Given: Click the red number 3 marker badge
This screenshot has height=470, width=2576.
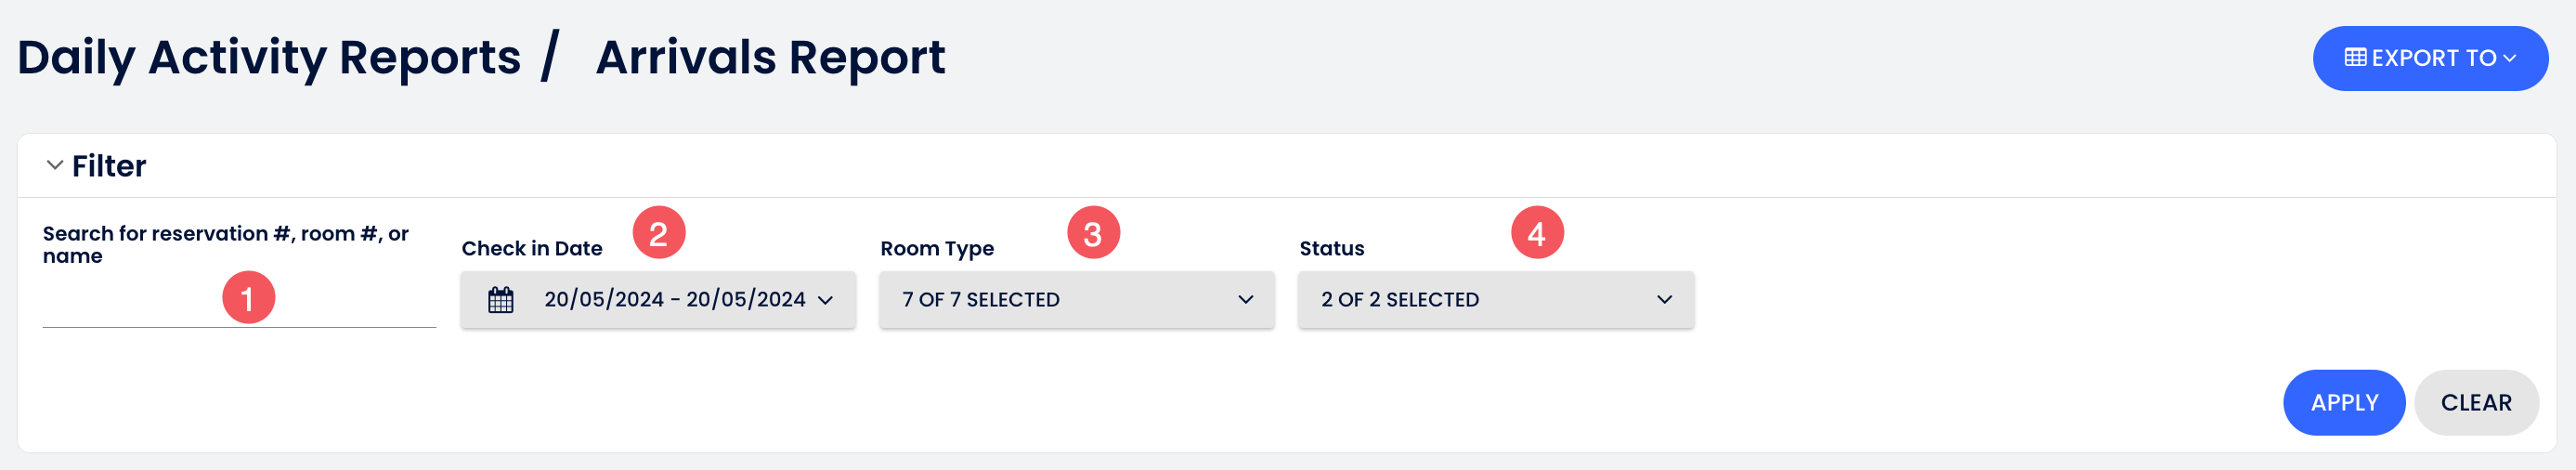Looking at the screenshot, I should coord(1093,233).
